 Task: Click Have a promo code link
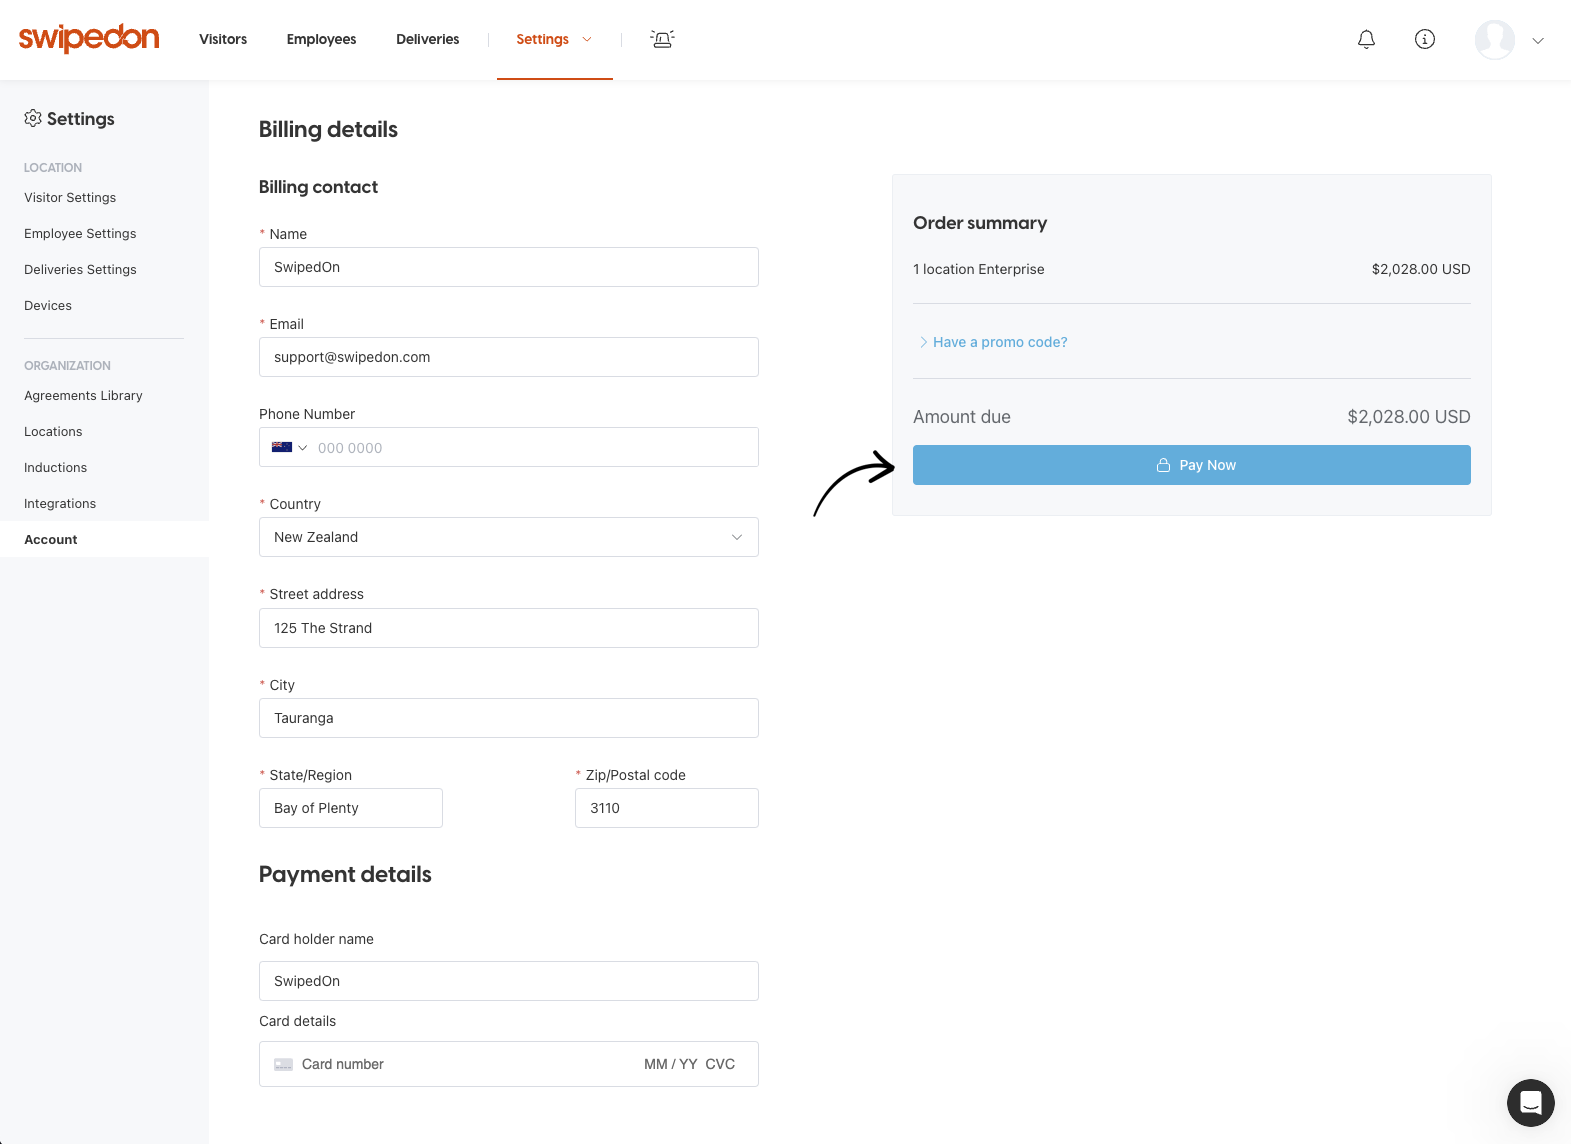click(1000, 342)
